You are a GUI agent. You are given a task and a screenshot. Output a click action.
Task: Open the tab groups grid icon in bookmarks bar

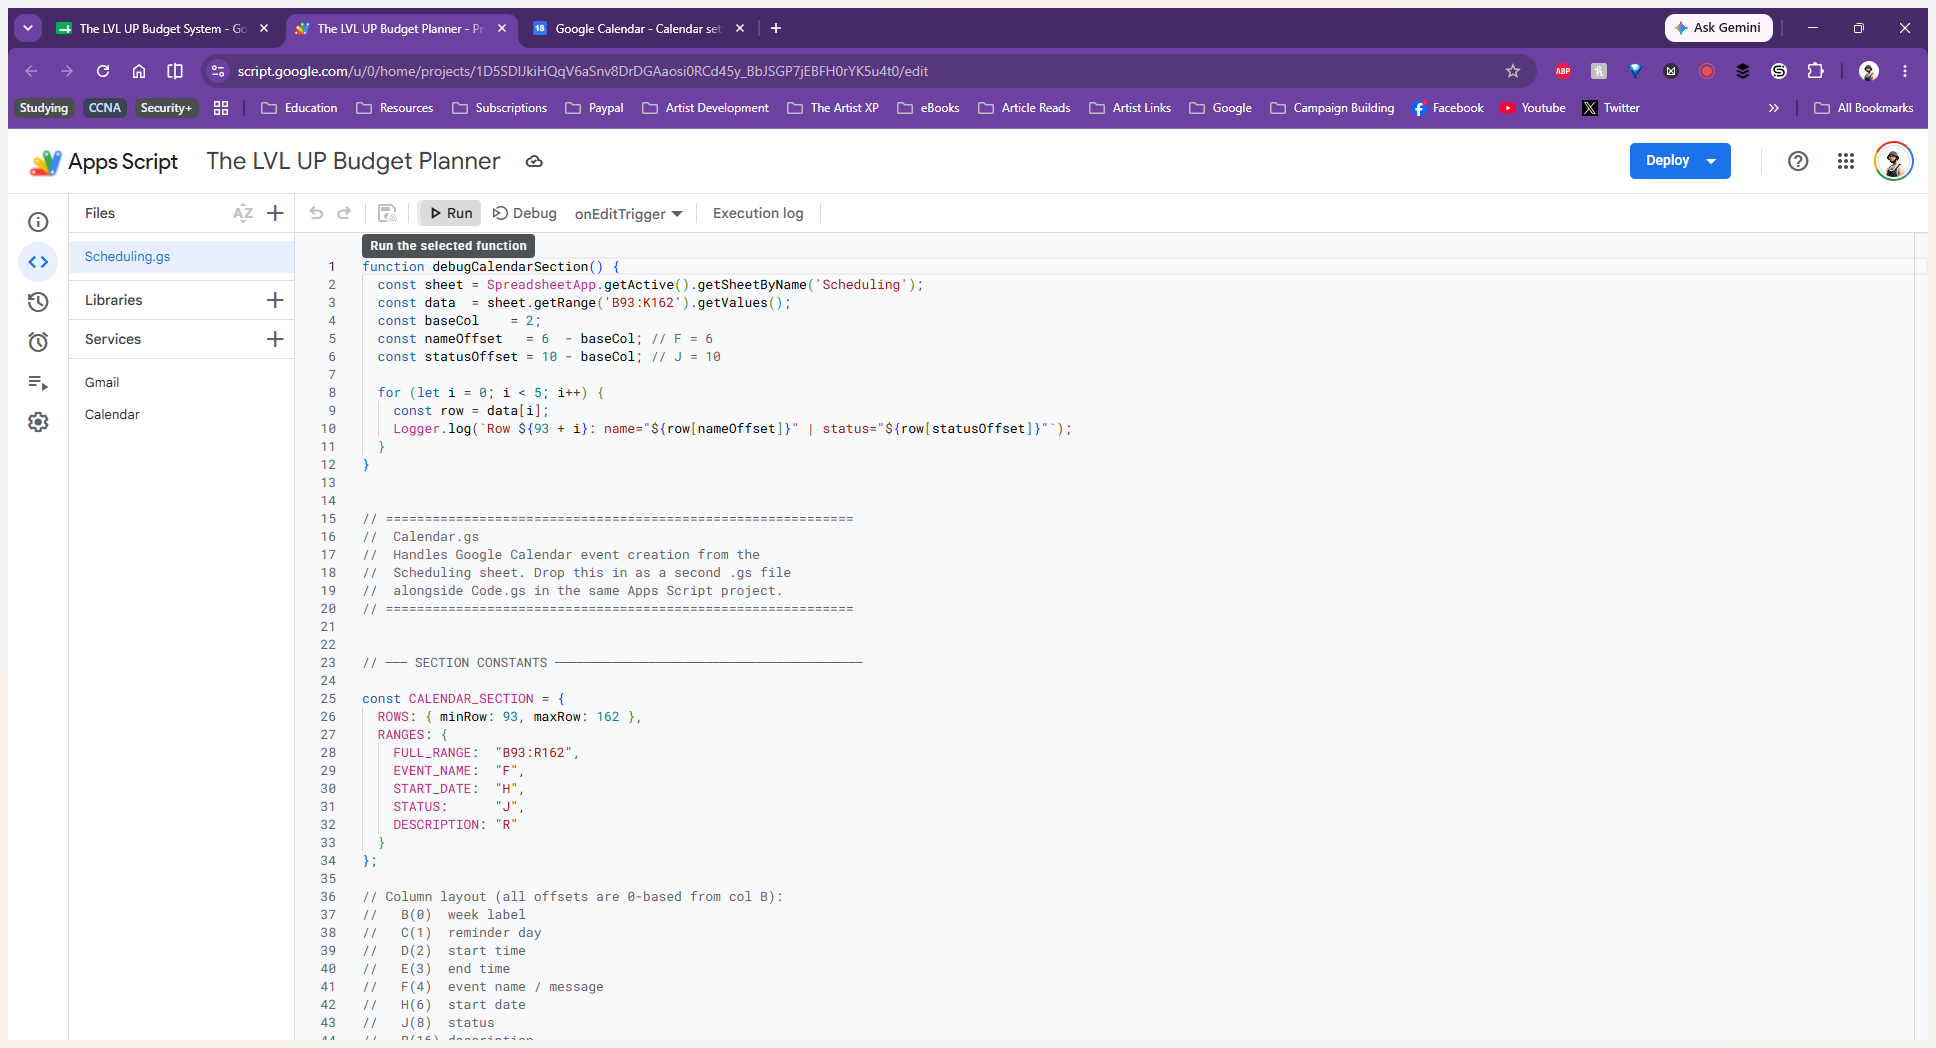[221, 108]
